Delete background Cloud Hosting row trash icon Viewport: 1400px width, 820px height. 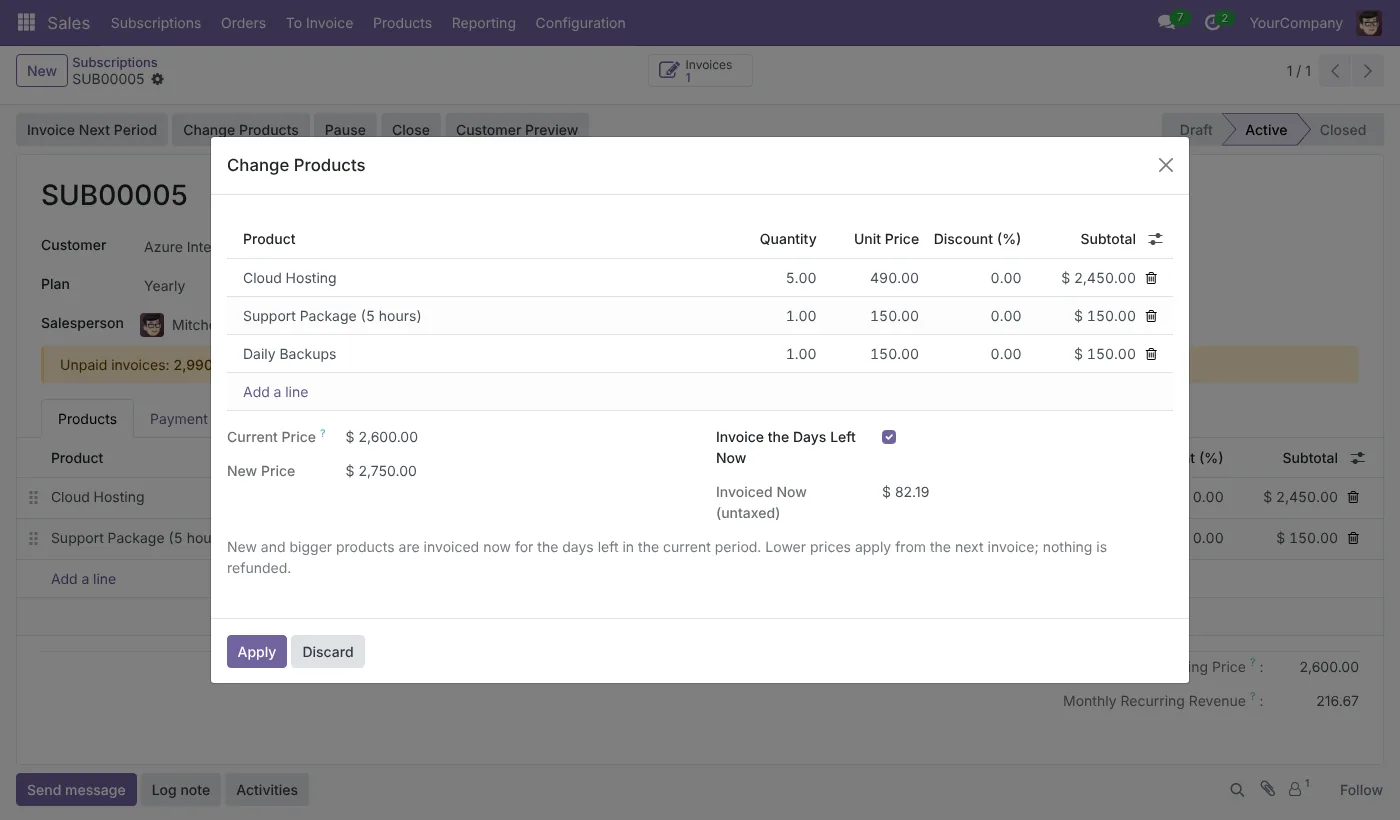pyautogui.click(x=1353, y=497)
